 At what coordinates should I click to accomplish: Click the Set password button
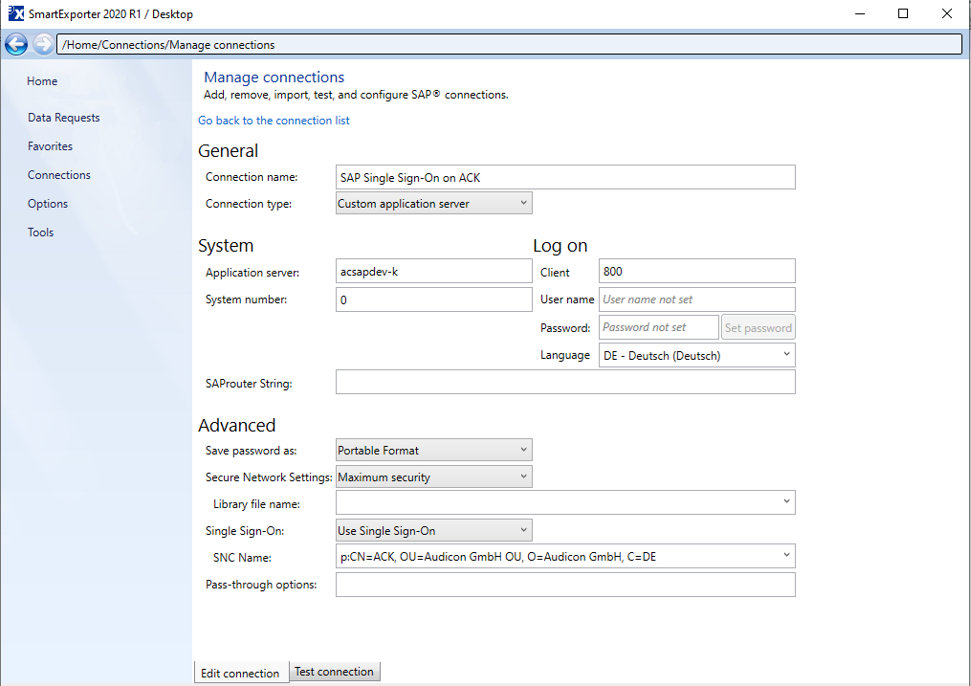click(x=758, y=327)
